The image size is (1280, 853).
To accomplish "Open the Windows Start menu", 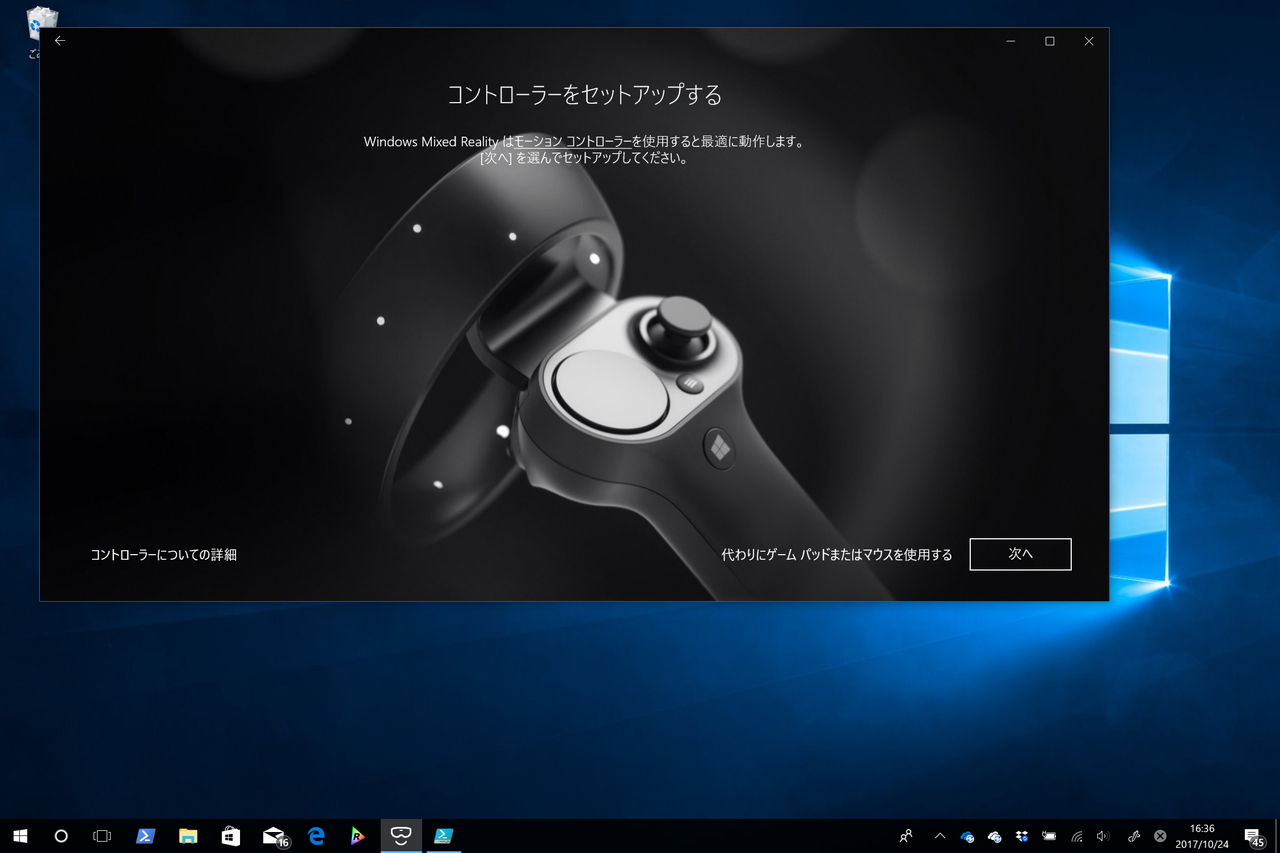I will click(x=20, y=836).
